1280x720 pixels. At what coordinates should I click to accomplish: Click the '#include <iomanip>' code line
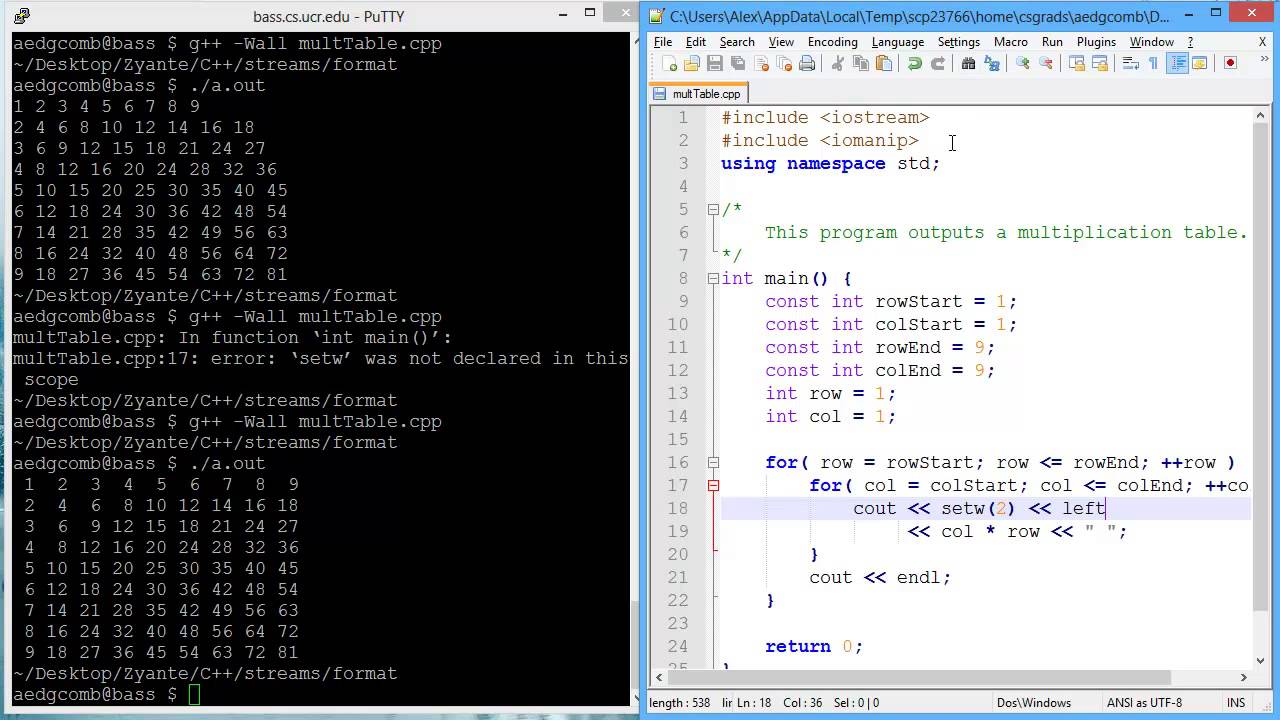[x=820, y=141]
